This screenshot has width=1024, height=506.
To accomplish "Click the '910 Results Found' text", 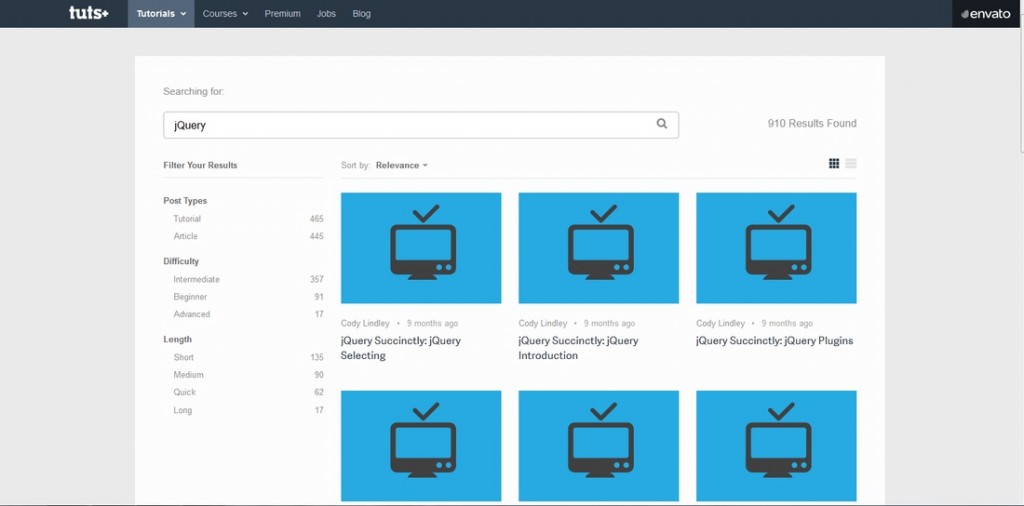I will coord(812,123).
